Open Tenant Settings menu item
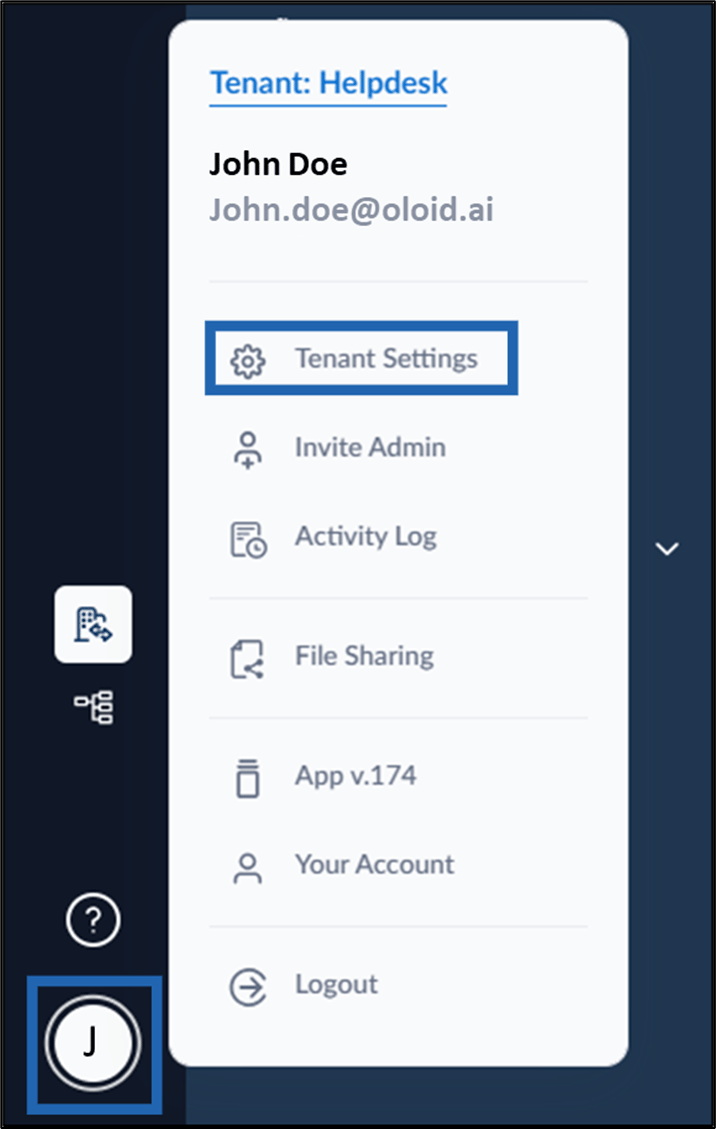This screenshot has width=716, height=1129. coord(362,359)
